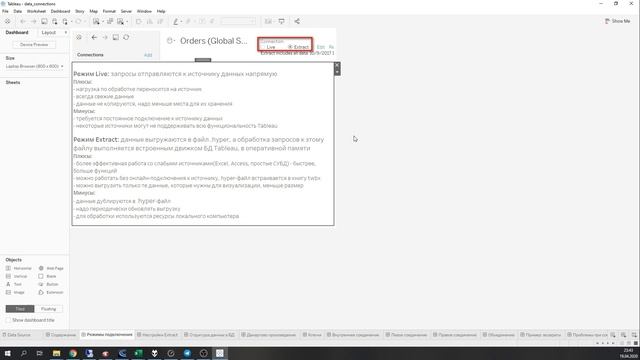
Task: Open the Help menu
Action: 161,11
